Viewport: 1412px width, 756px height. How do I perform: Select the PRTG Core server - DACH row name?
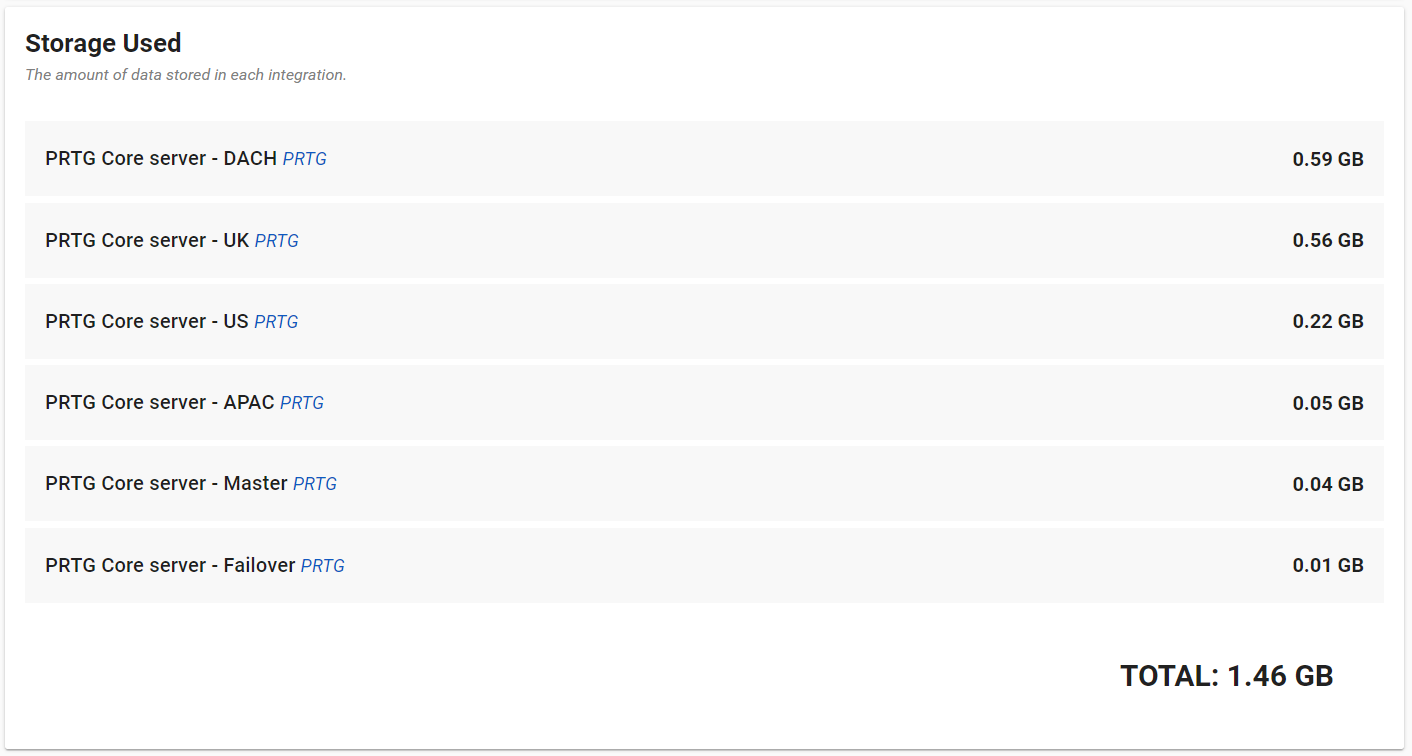coord(160,159)
